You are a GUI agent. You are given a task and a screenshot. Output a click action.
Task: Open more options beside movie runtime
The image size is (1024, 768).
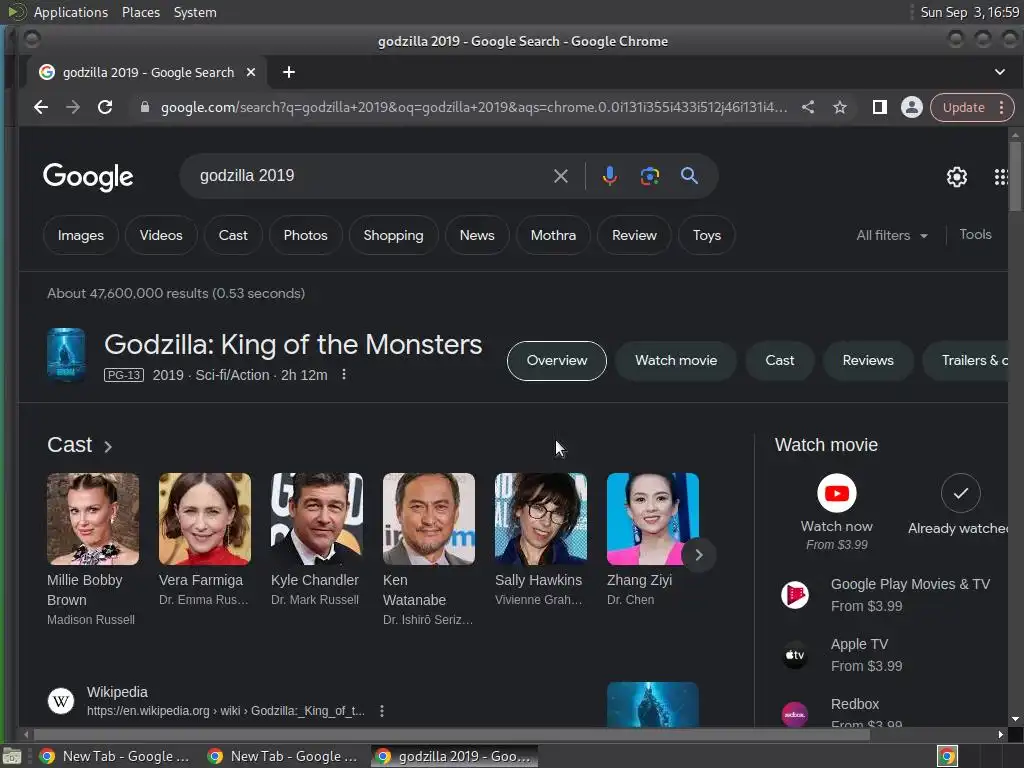344,374
